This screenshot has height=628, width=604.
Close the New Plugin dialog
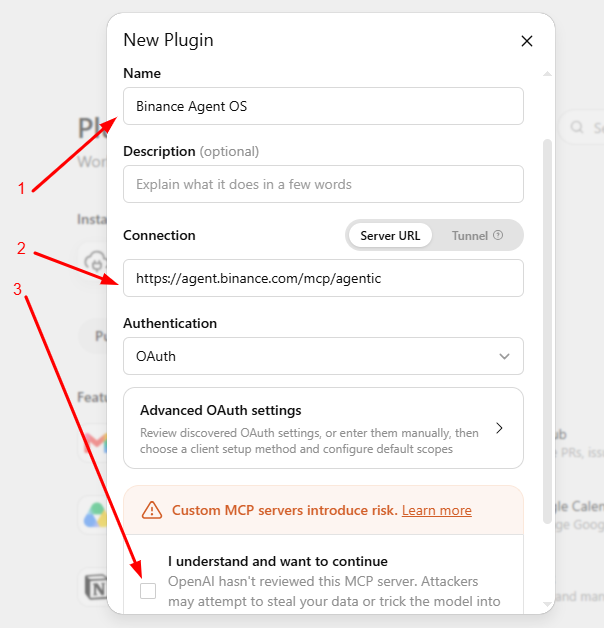point(527,41)
